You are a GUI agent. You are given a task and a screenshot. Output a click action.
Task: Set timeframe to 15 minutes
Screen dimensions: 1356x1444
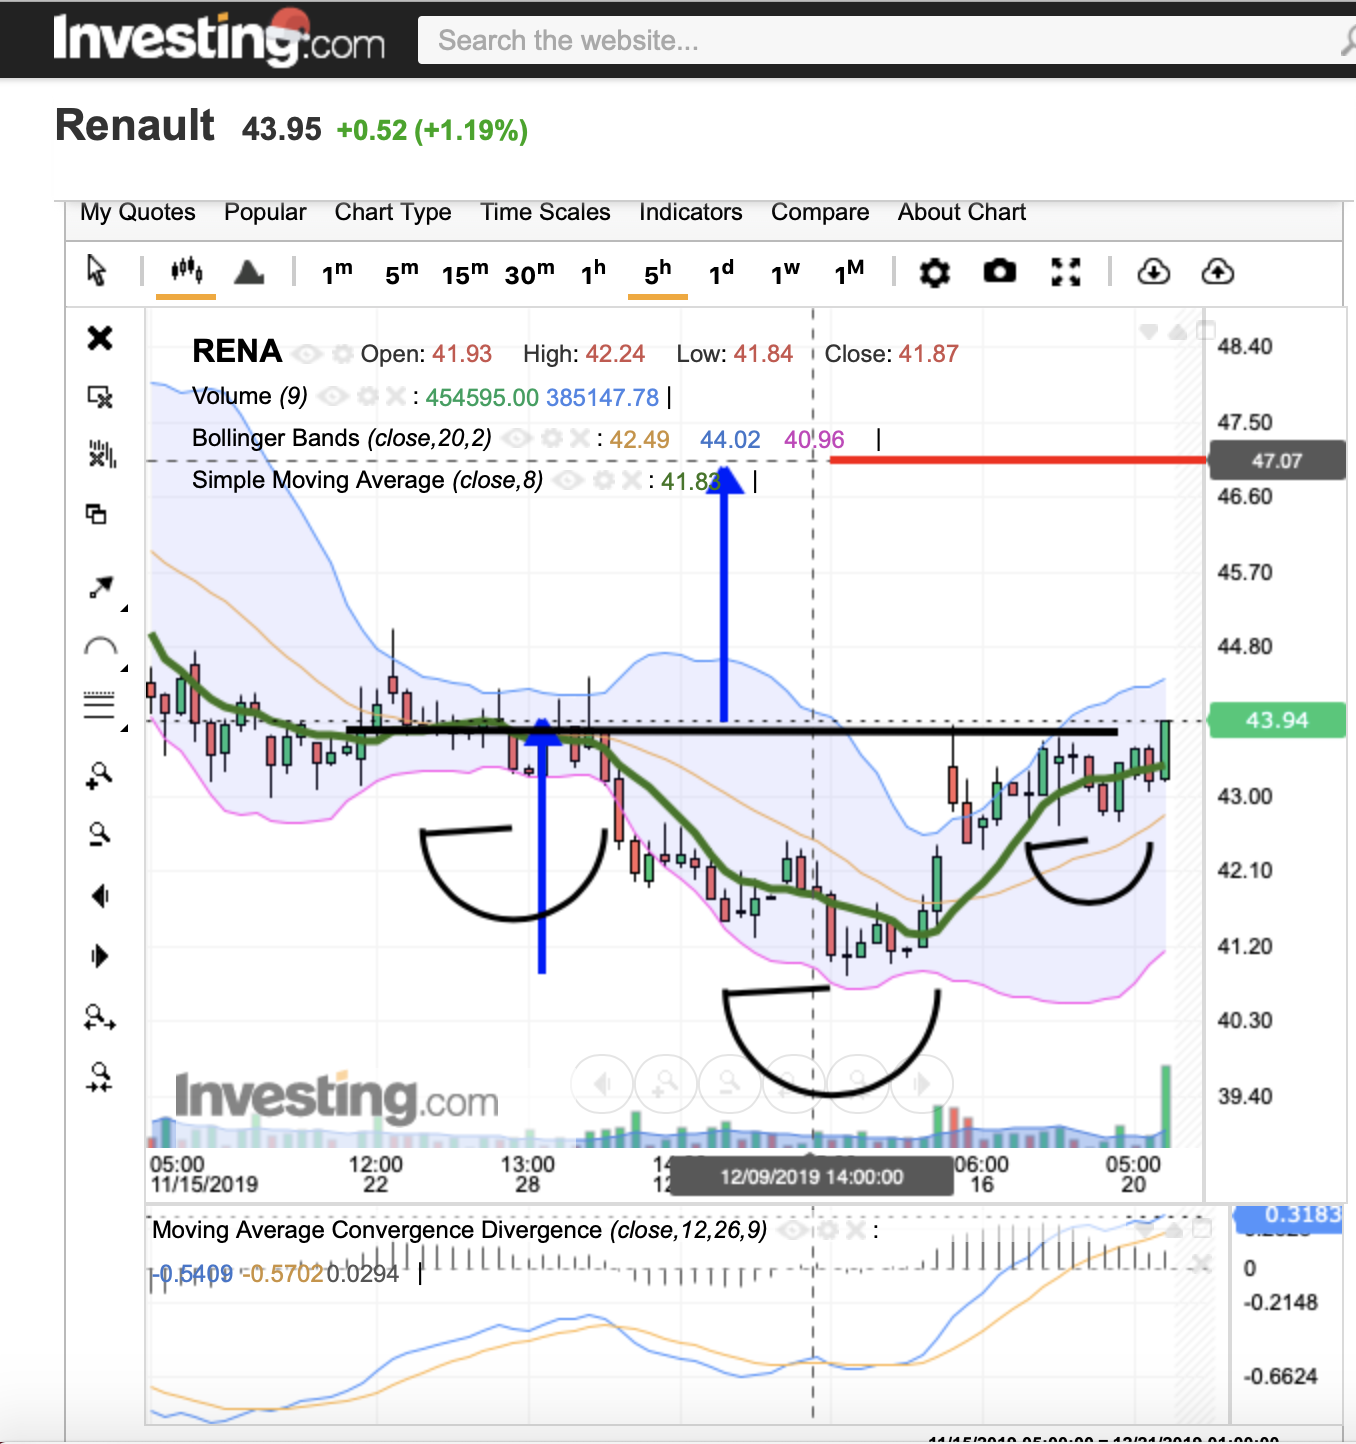[x=465, y=272]
